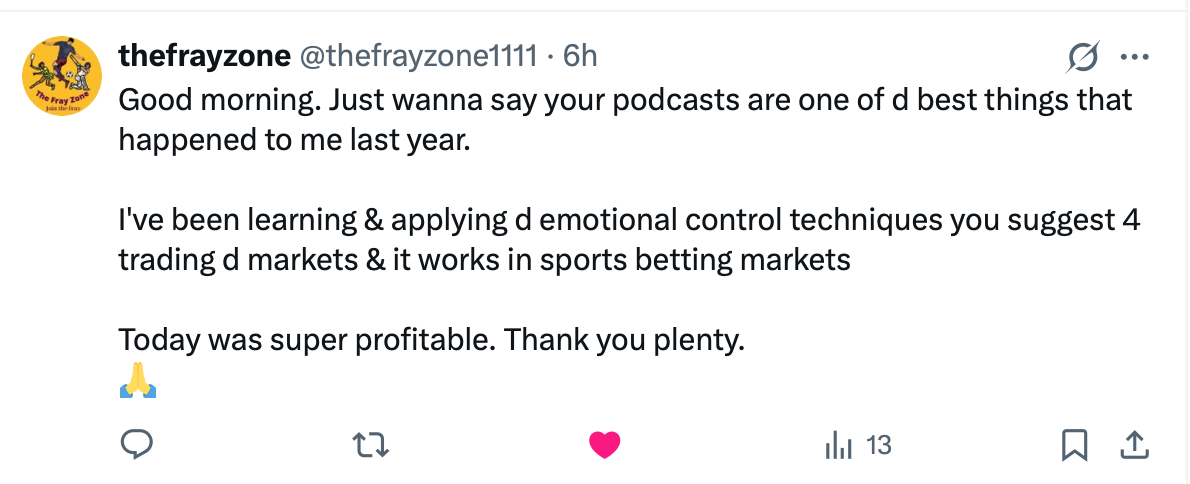Click the "sports betting markets" line
The image size is (1190, 484).
pos(694,260)
